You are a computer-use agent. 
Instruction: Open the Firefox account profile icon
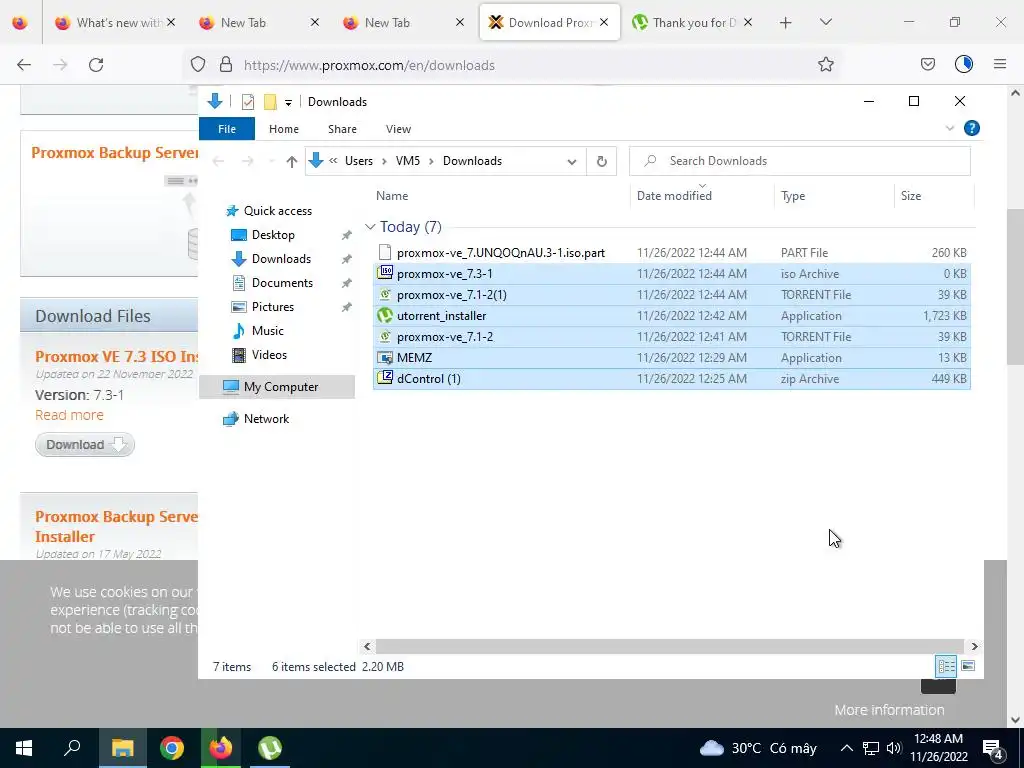pos(963,64)
